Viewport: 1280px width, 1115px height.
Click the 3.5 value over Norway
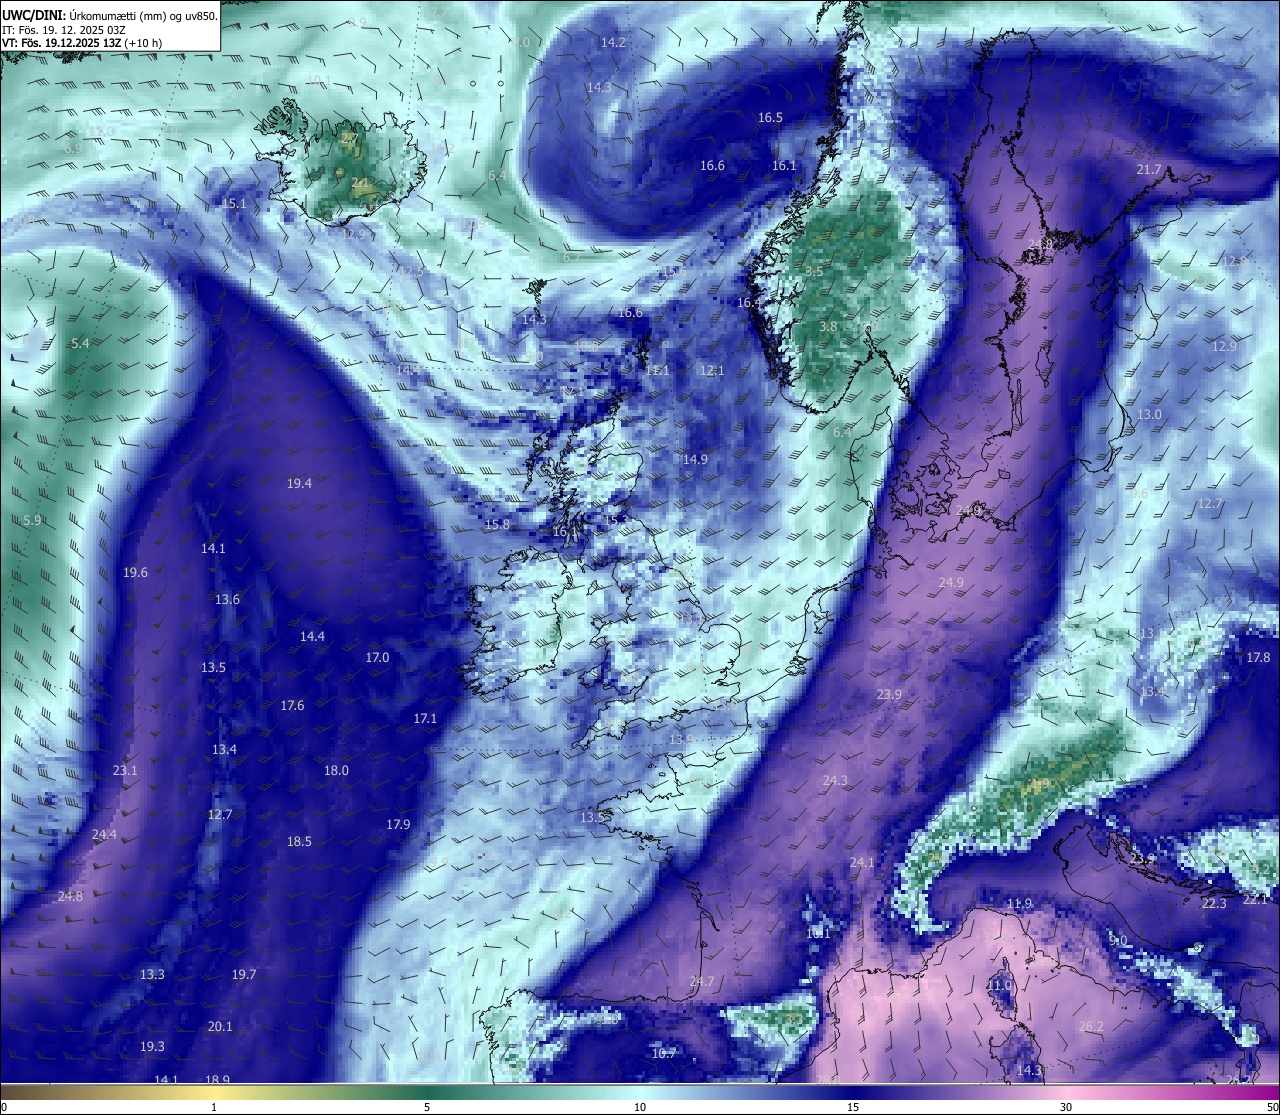814,271
